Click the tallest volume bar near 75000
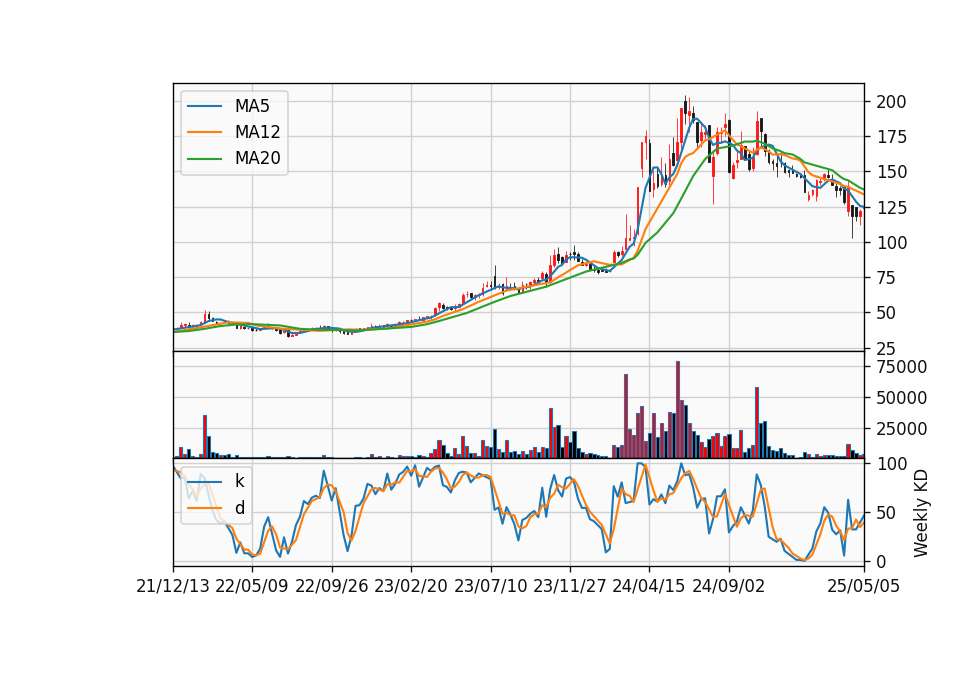The height and width of the screenshot is (690, 960). pyautogui.click(x=678, y=410)
